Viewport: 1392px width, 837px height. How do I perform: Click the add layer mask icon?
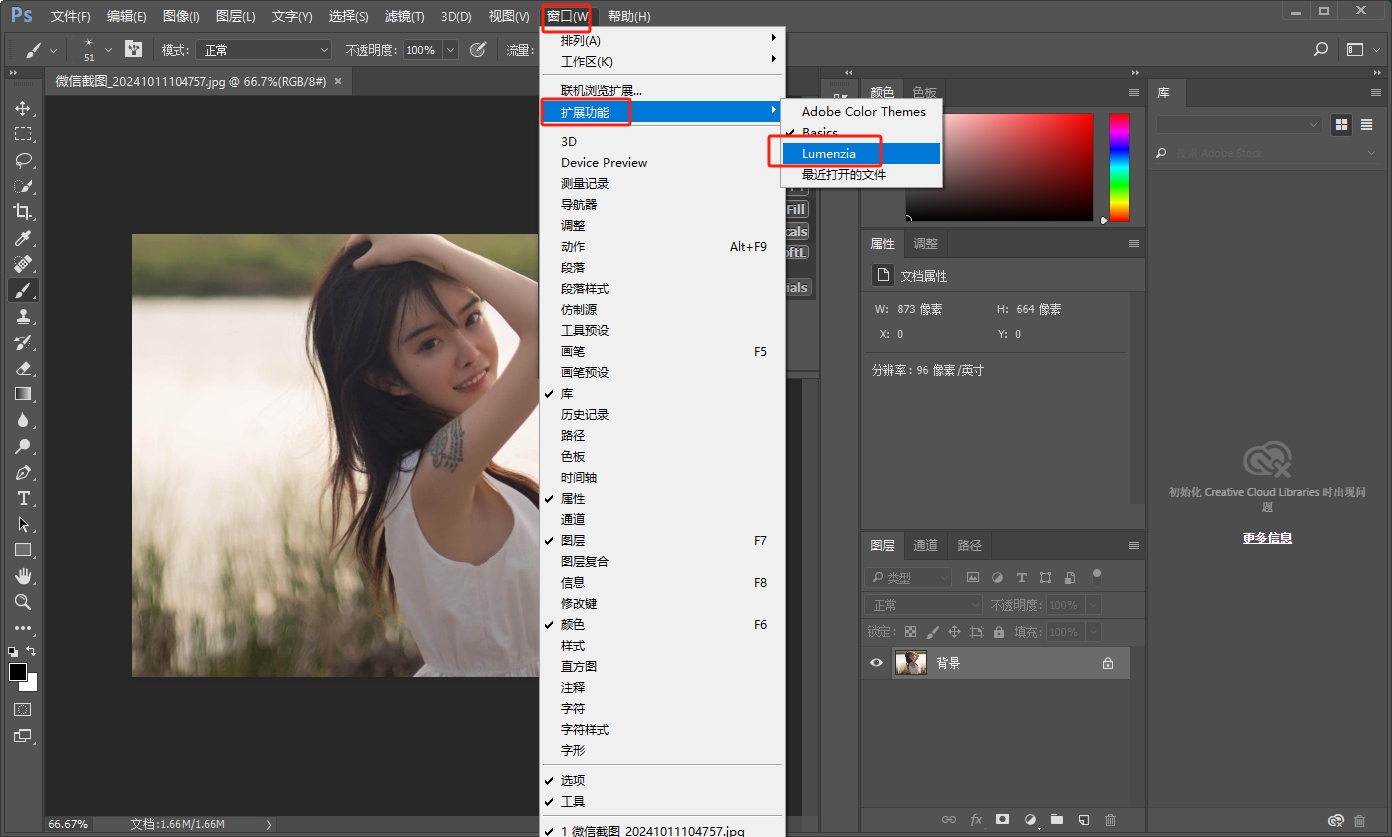[1002, 820]
